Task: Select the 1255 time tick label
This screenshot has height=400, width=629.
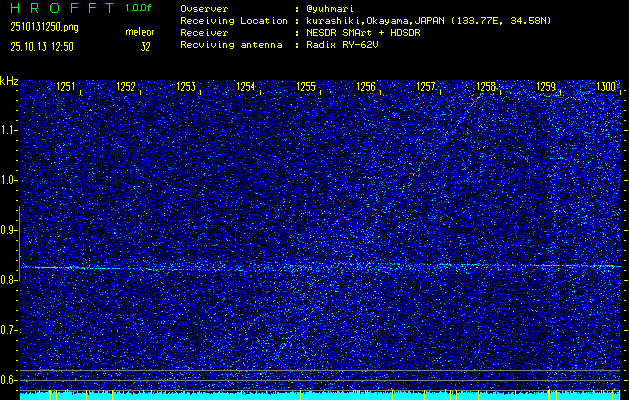Action: click(306, 88)
